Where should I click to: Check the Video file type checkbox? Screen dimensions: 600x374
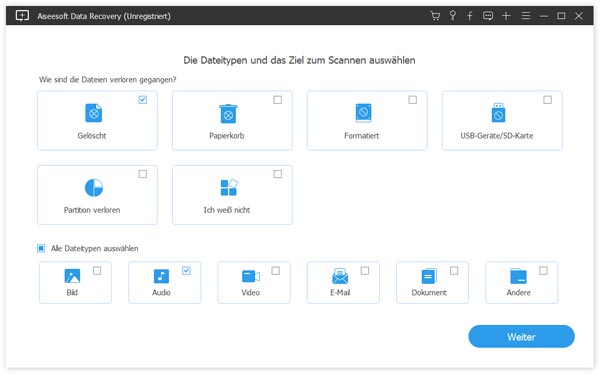pos(276,271)
